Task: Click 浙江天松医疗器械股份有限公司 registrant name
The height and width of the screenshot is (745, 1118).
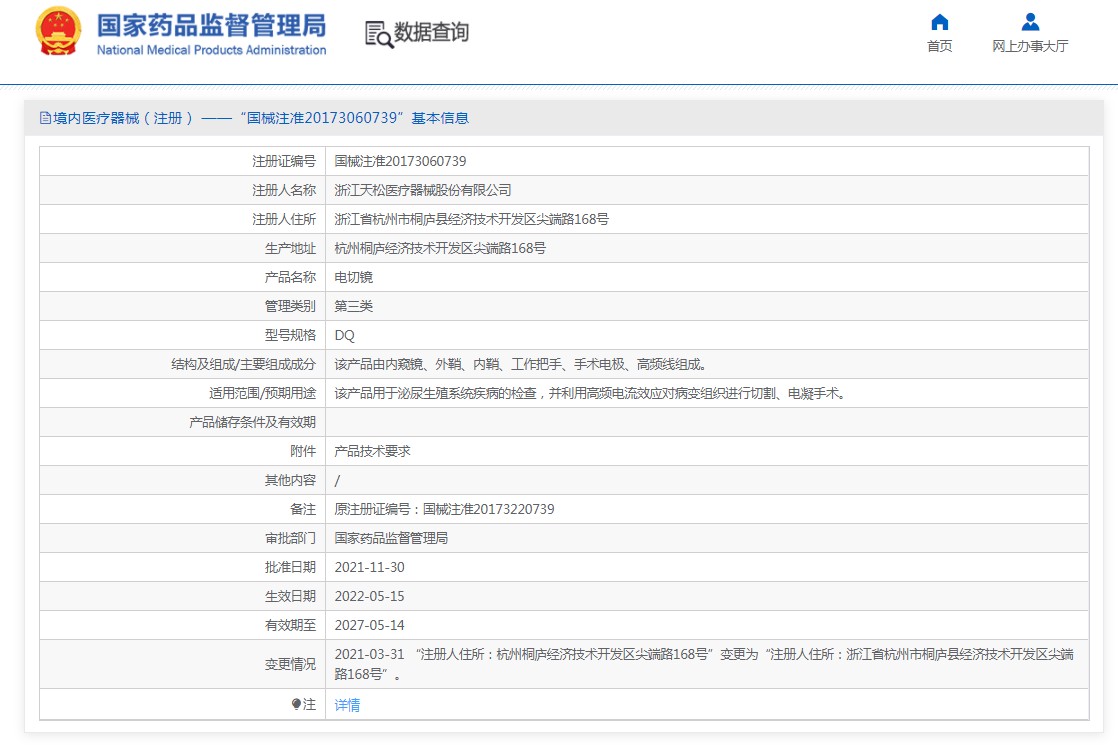Action: tap(423, 190)
